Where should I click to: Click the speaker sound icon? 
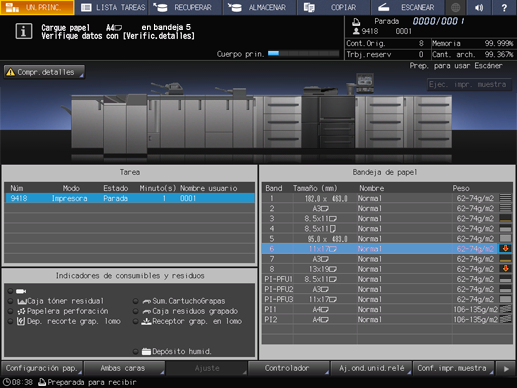(479, 7)
